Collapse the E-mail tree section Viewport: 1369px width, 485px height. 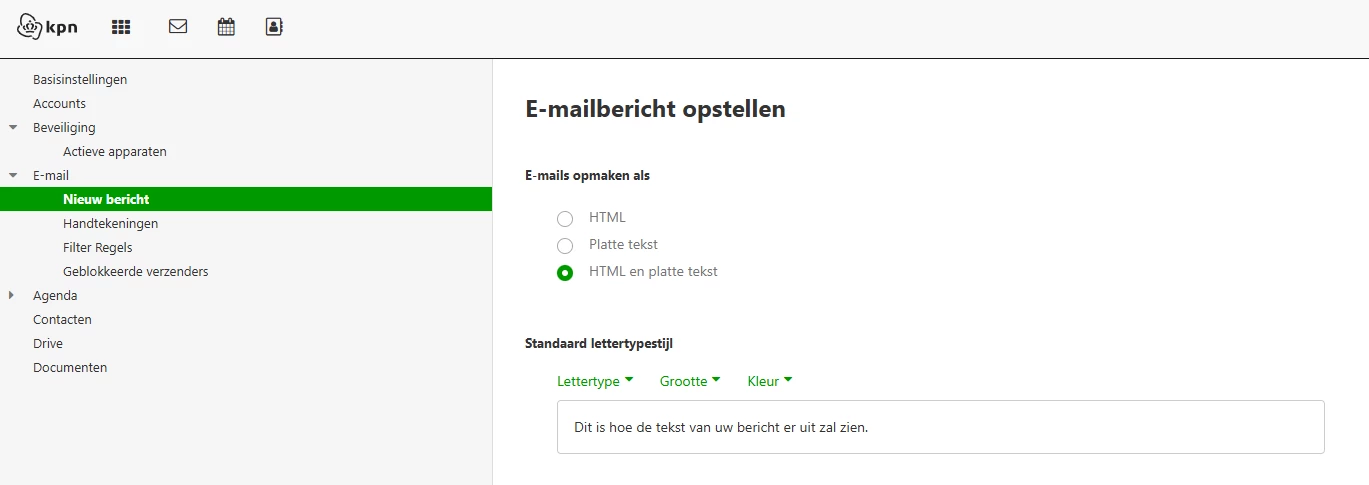coord(13,176)
